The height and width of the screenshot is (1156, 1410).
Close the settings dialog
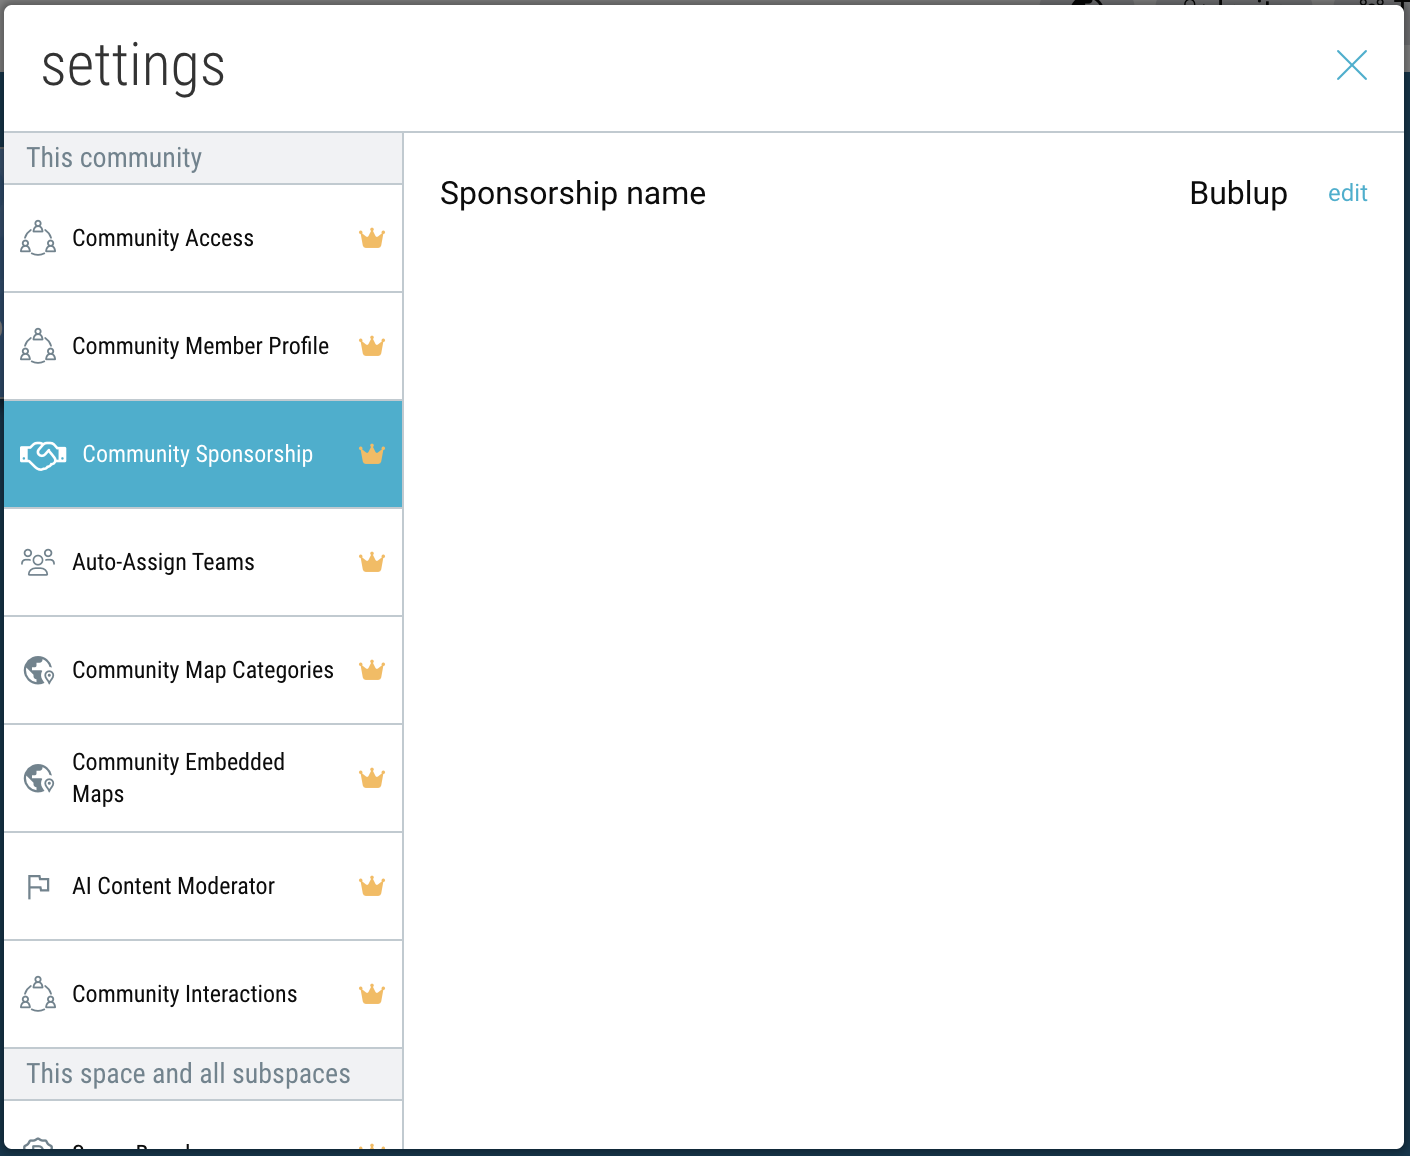click(x=1351, y=66)
